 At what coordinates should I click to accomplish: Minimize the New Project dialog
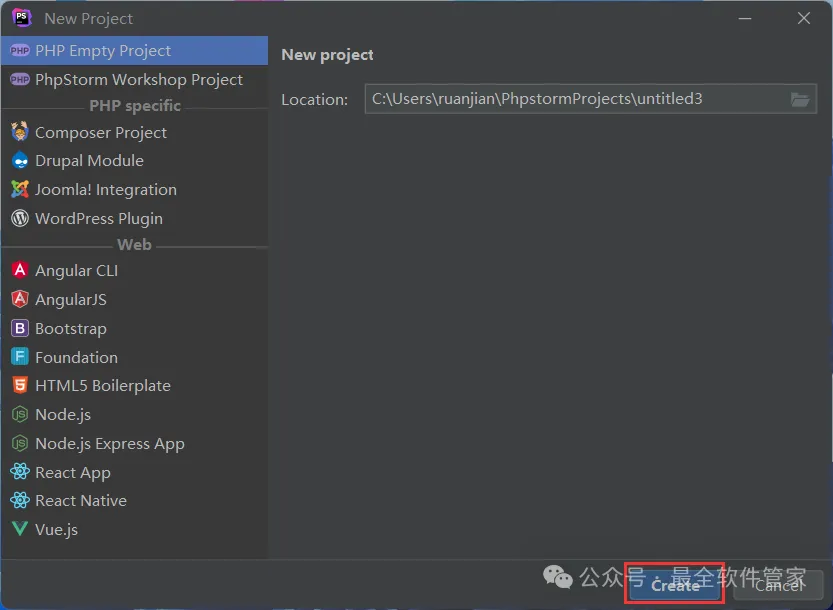click(745, 18)
